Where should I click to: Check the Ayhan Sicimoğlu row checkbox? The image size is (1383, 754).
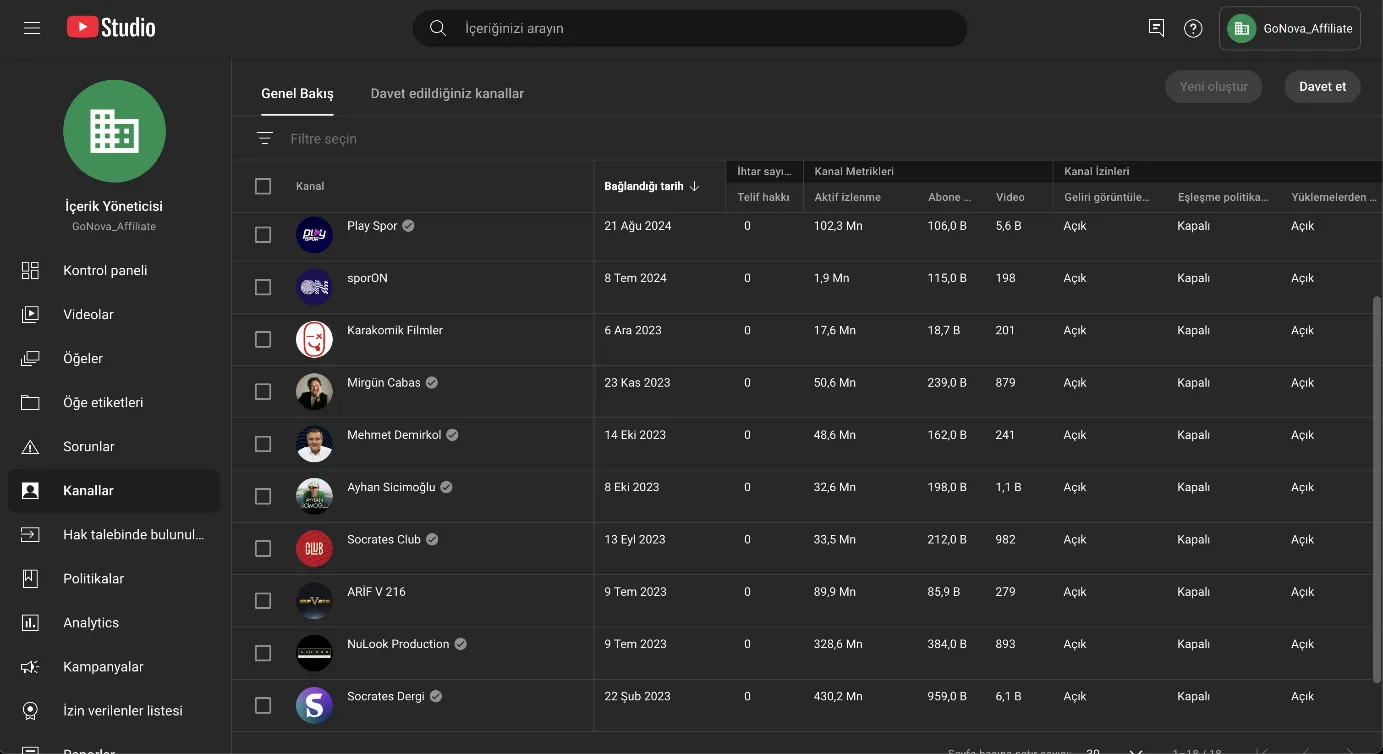coord(263,496)
